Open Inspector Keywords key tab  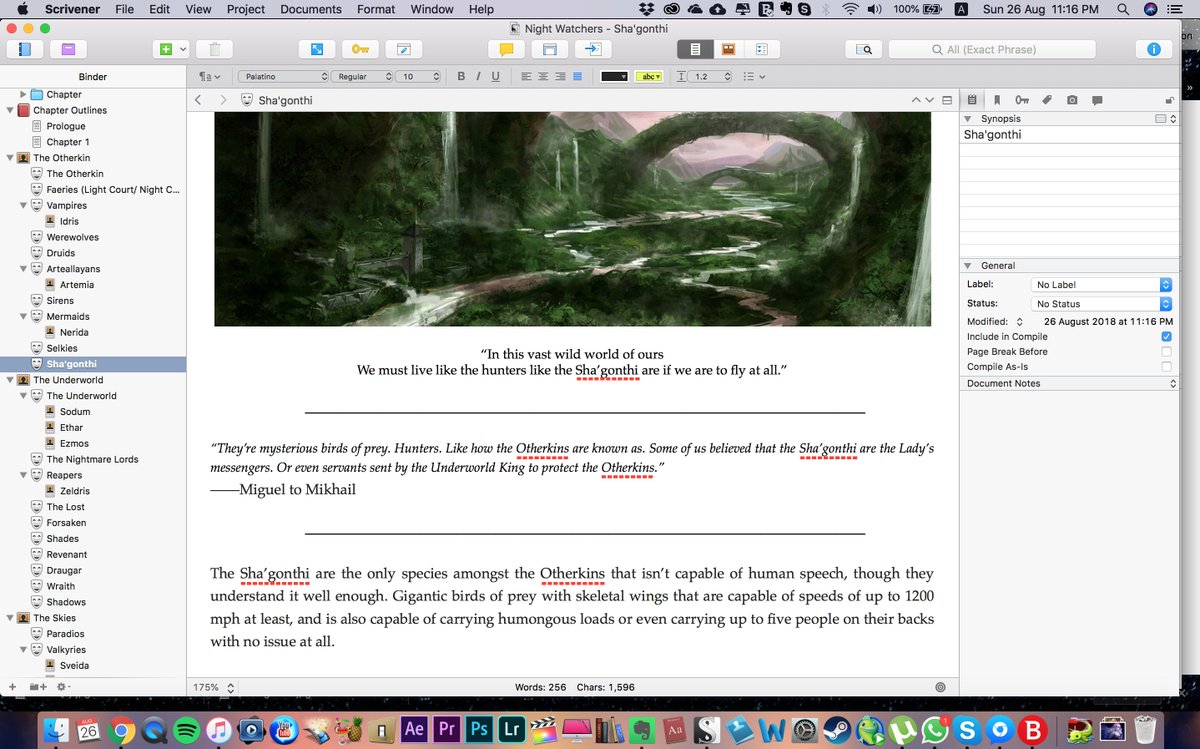[x=1022, y=100]
